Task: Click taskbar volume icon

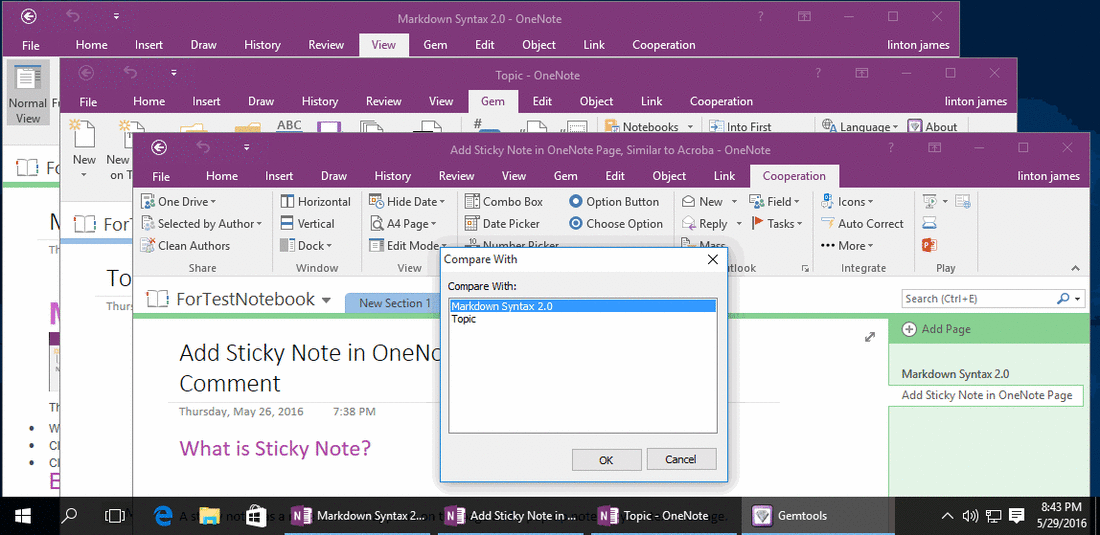Action: (970, 516)
